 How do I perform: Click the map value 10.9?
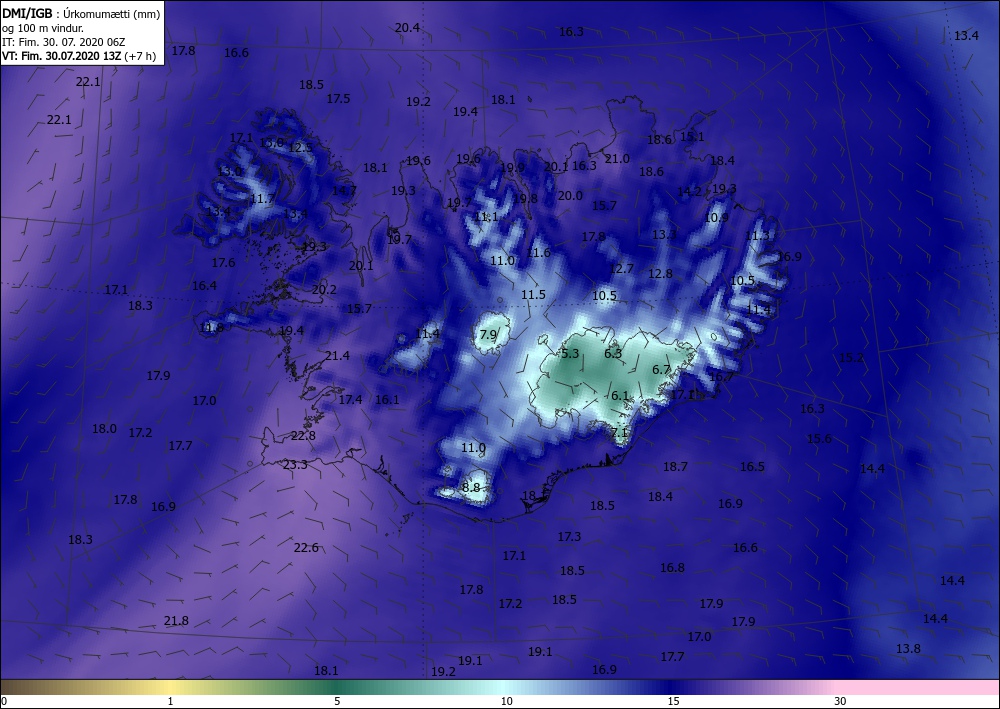point(716,217)
